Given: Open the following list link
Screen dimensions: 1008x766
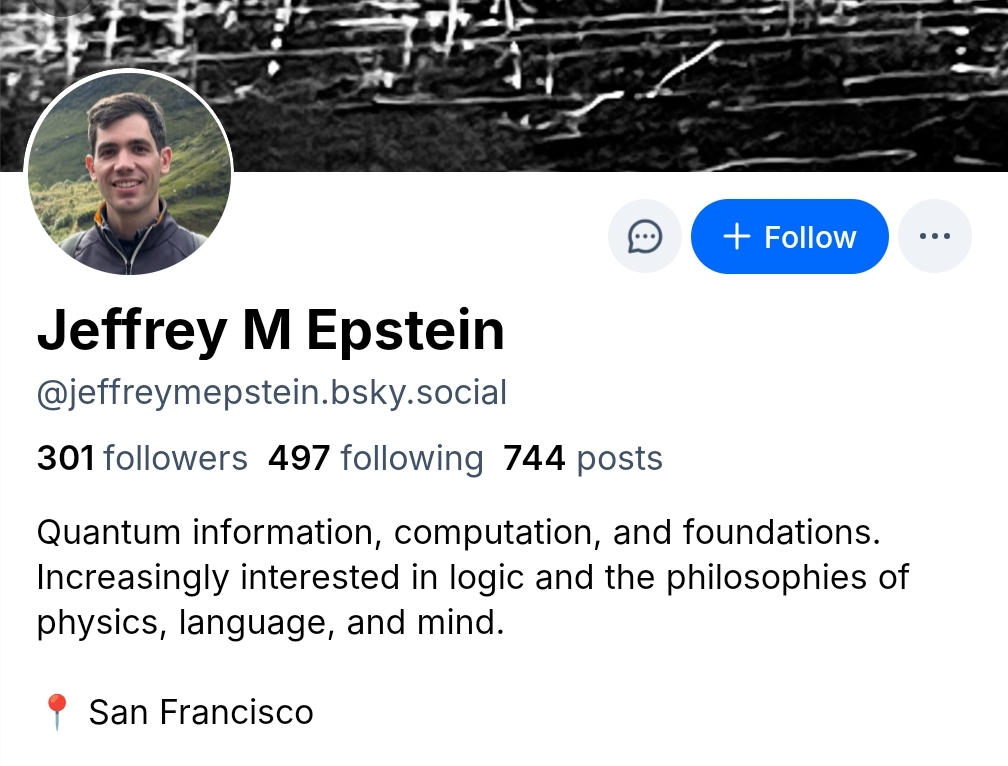Looking at the screenshot, I should pos(411,458).
